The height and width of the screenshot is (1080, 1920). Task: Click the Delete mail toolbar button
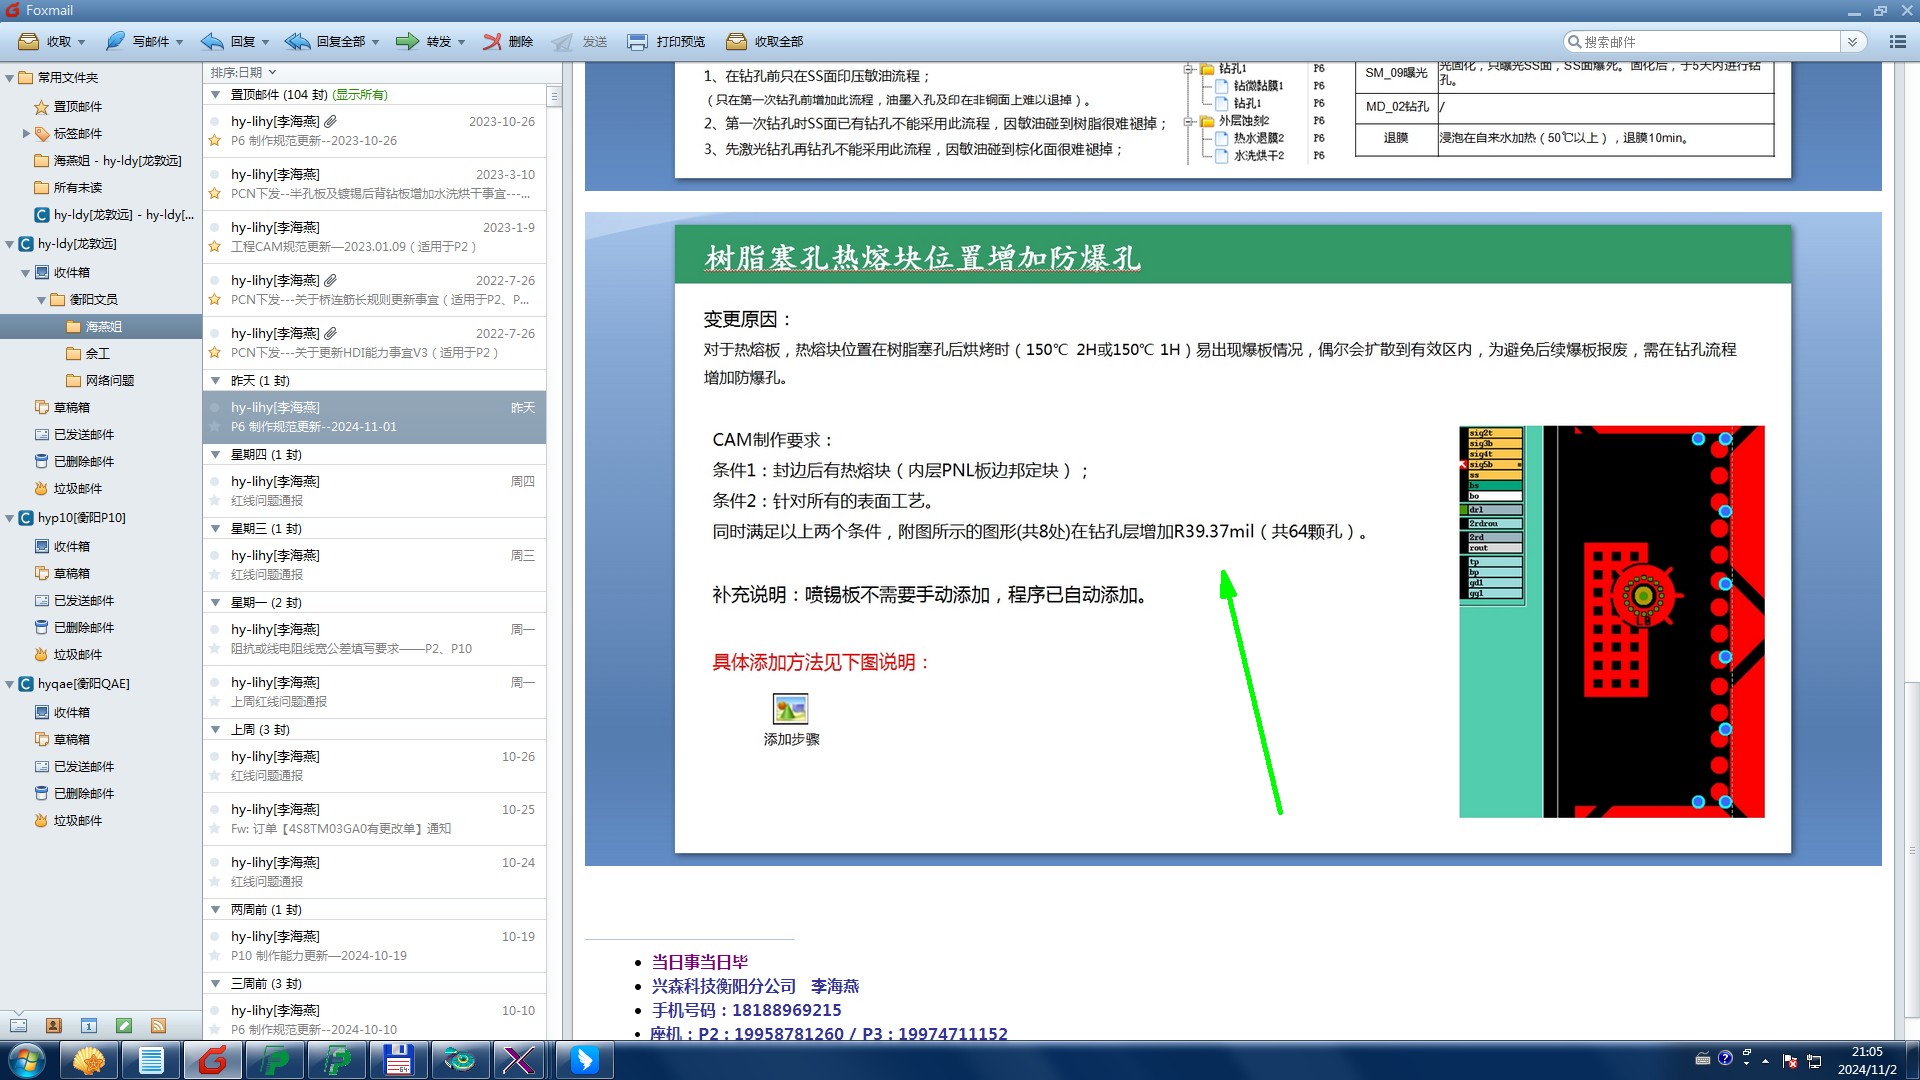[508, 42]
